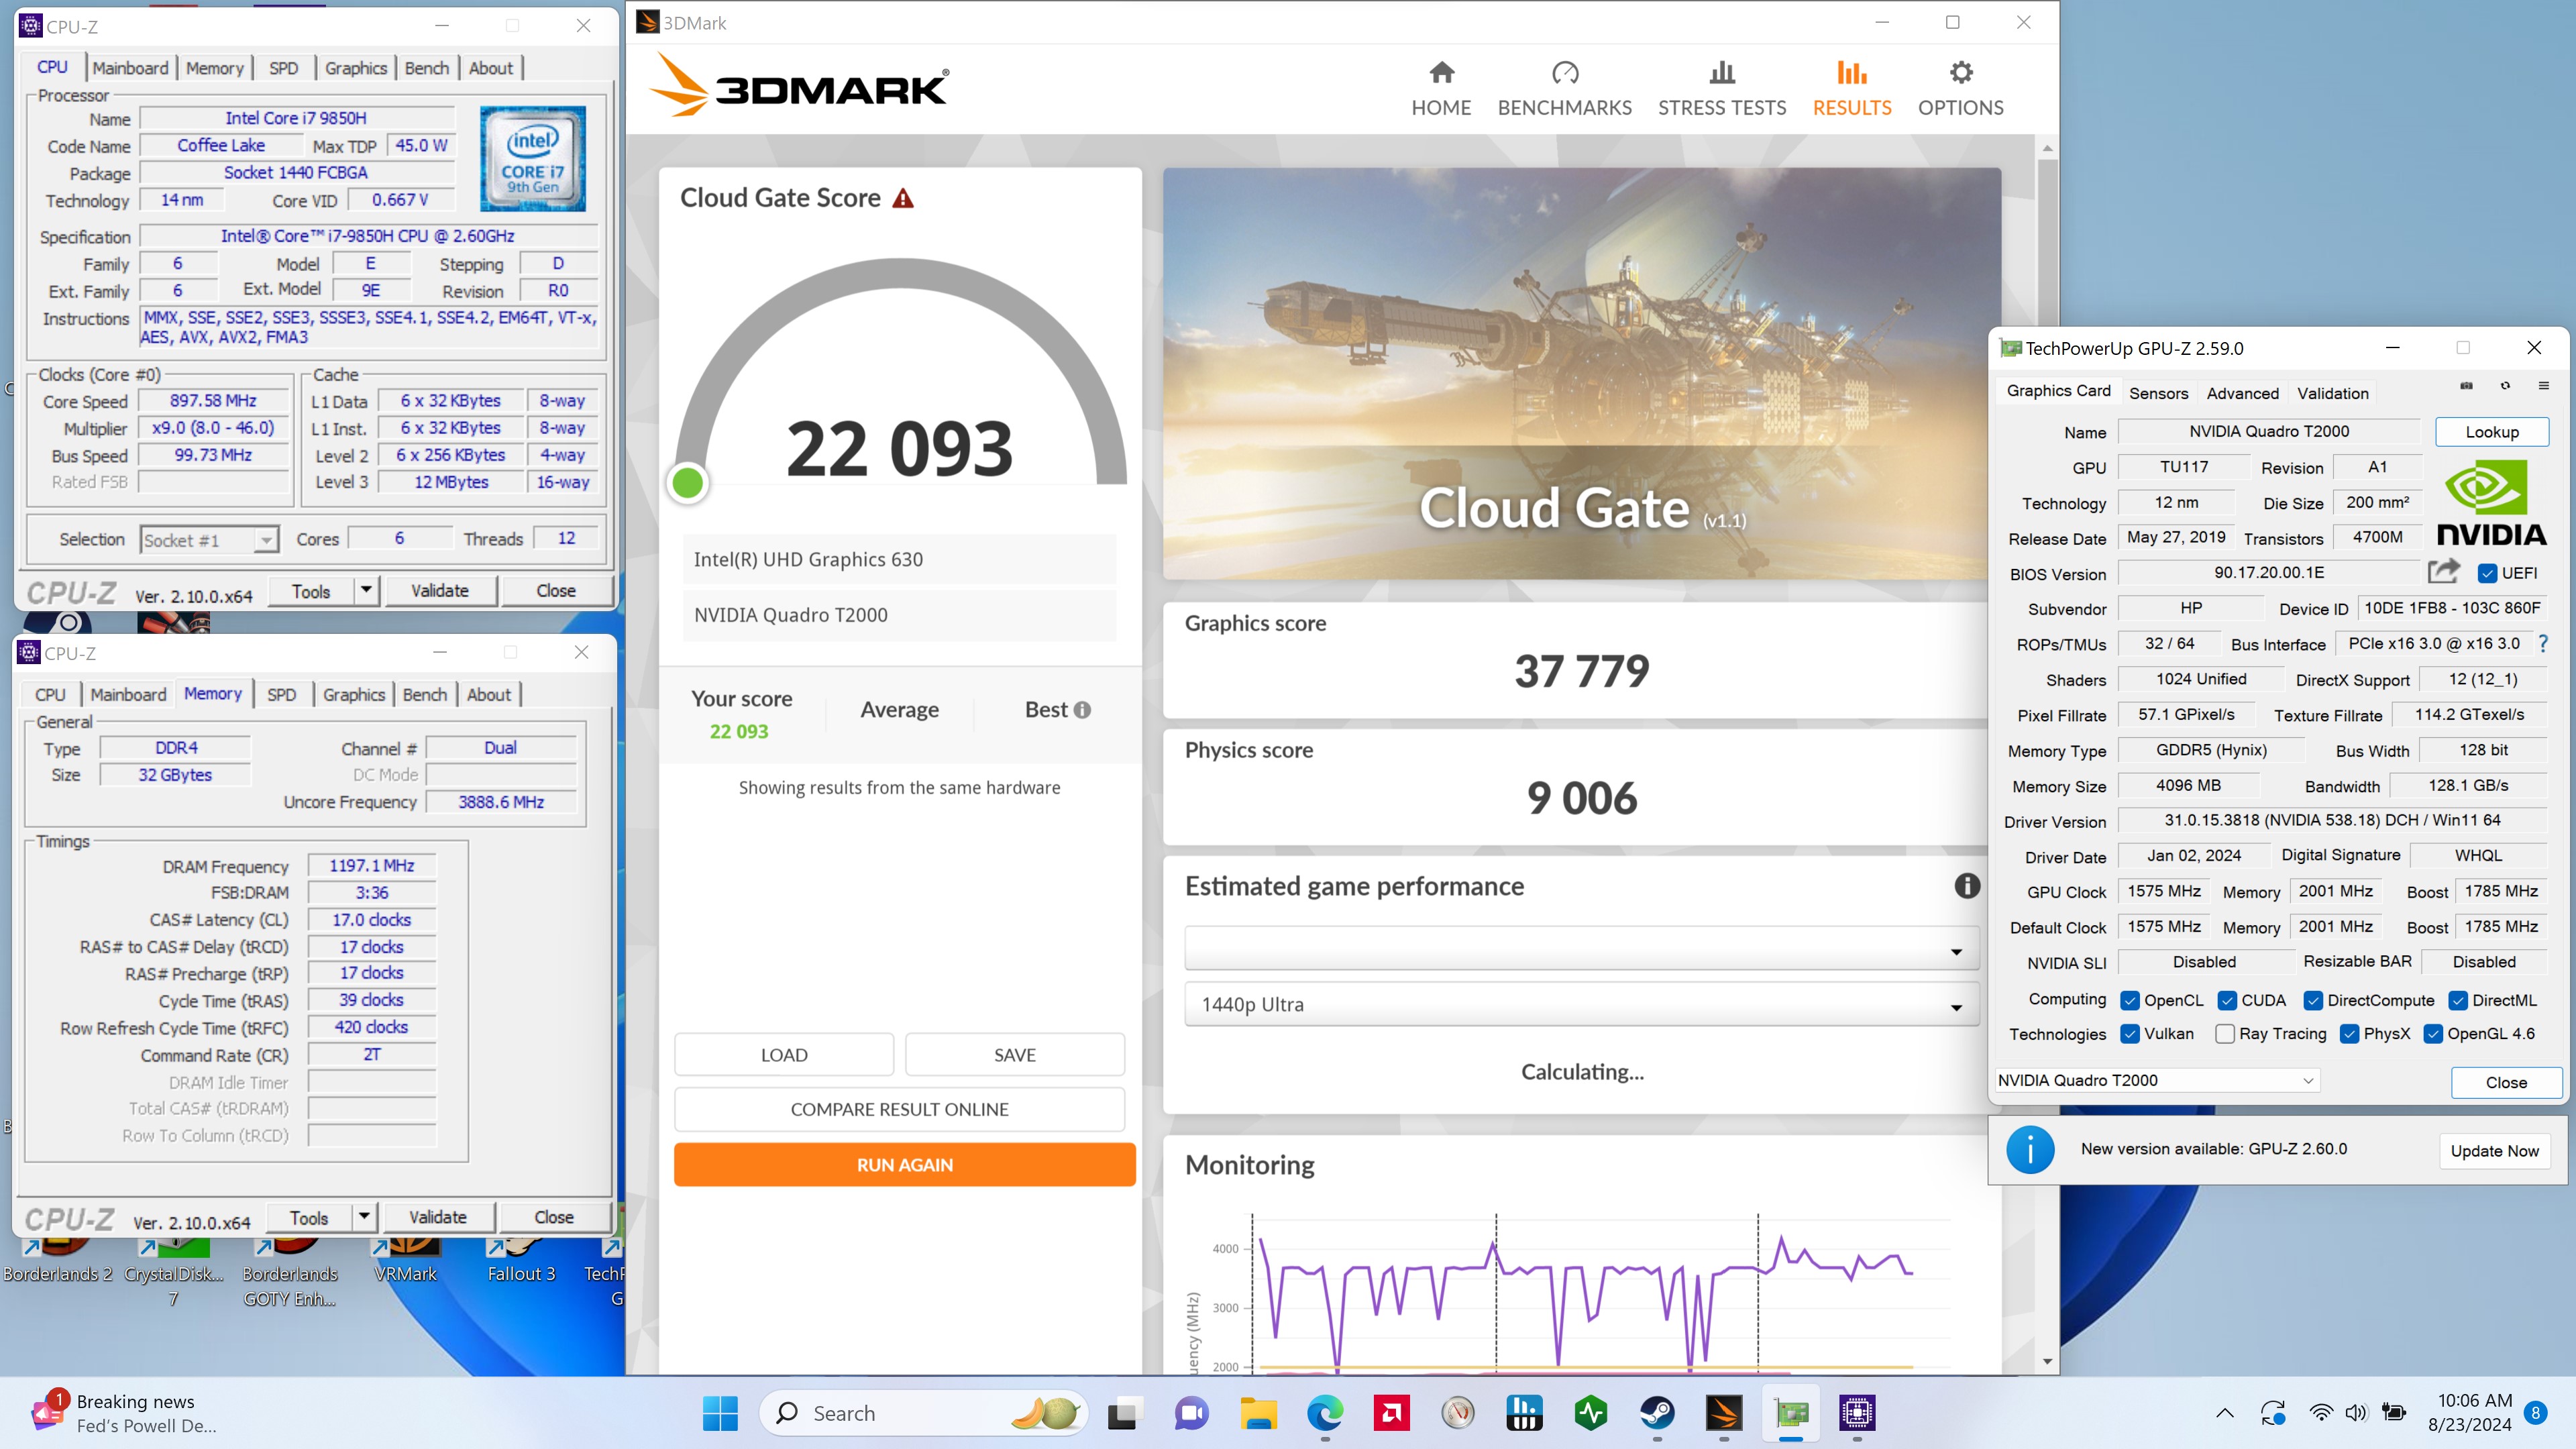Switch to Sensors tab in GPU-Z
Screen dimensions: 2576x1449
(2158, 393)
